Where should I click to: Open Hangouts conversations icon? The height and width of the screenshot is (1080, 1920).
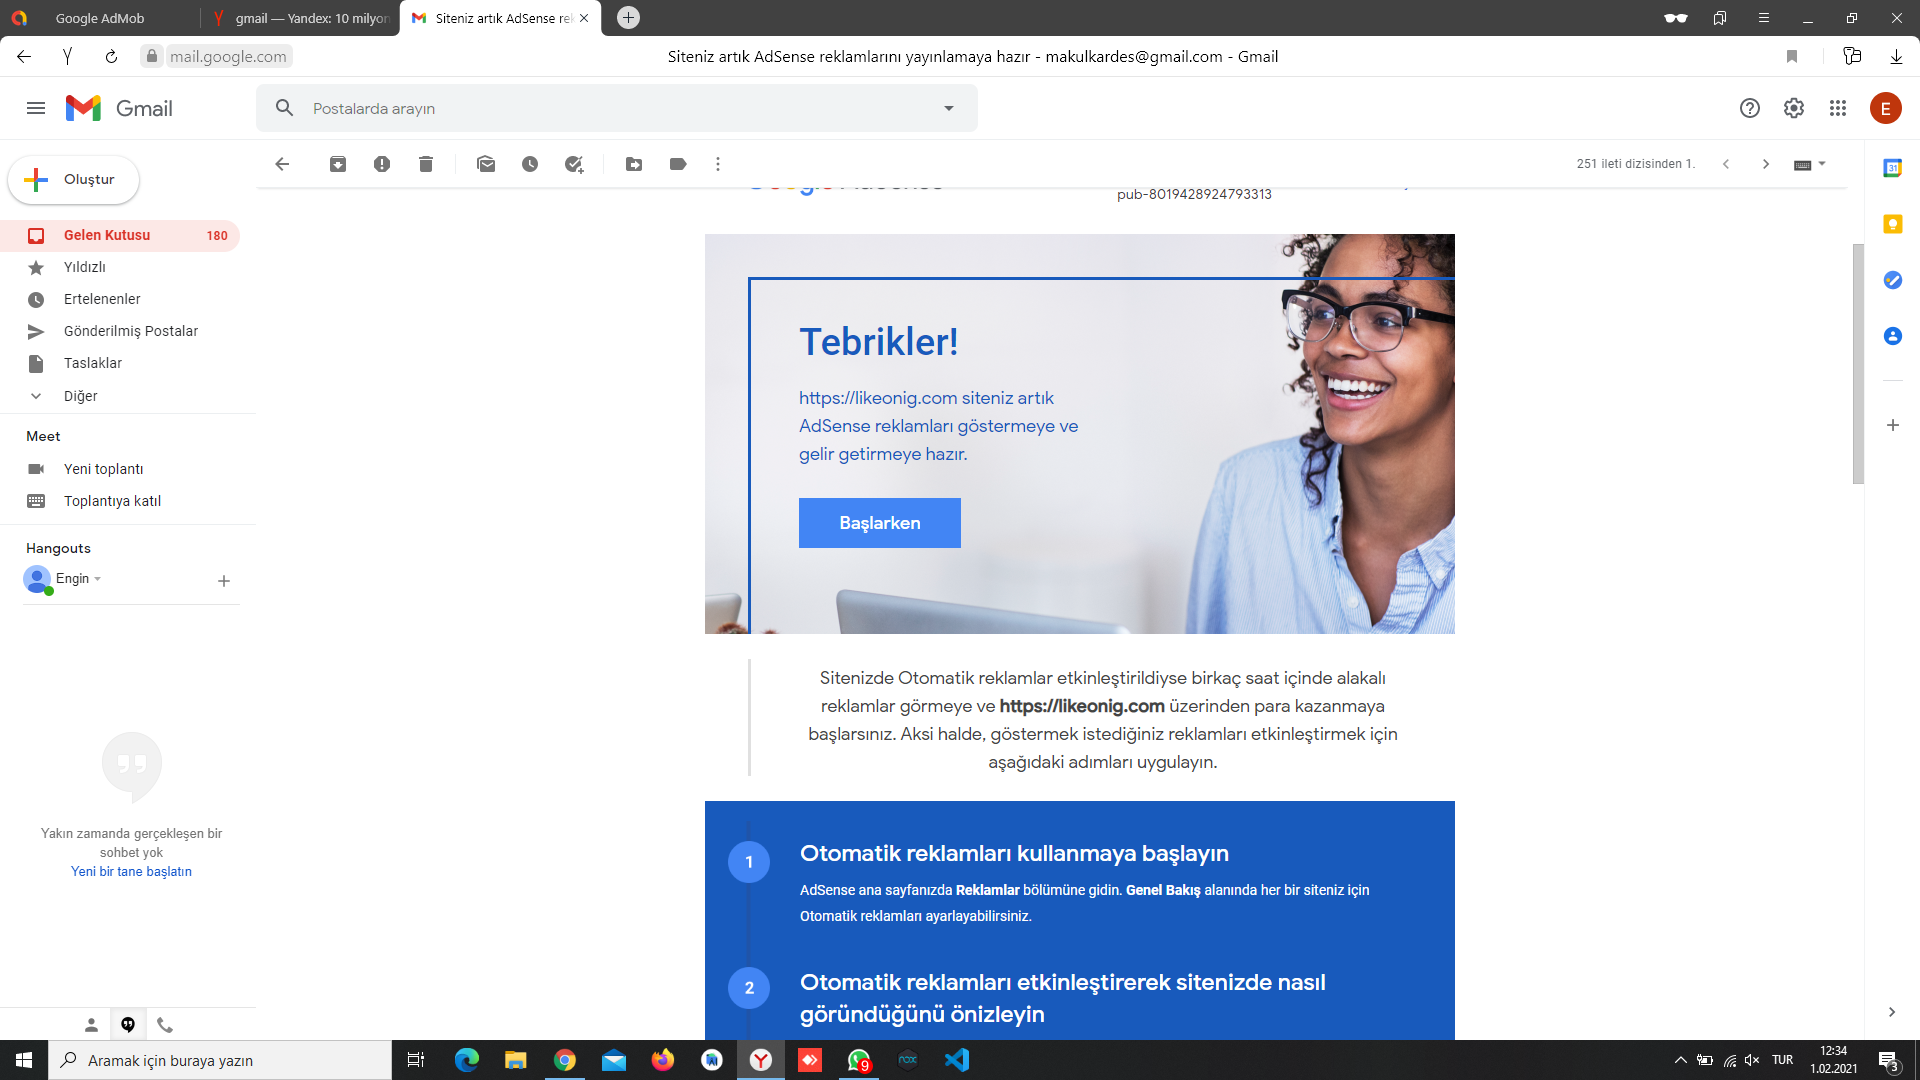(x=128, y=1025)
